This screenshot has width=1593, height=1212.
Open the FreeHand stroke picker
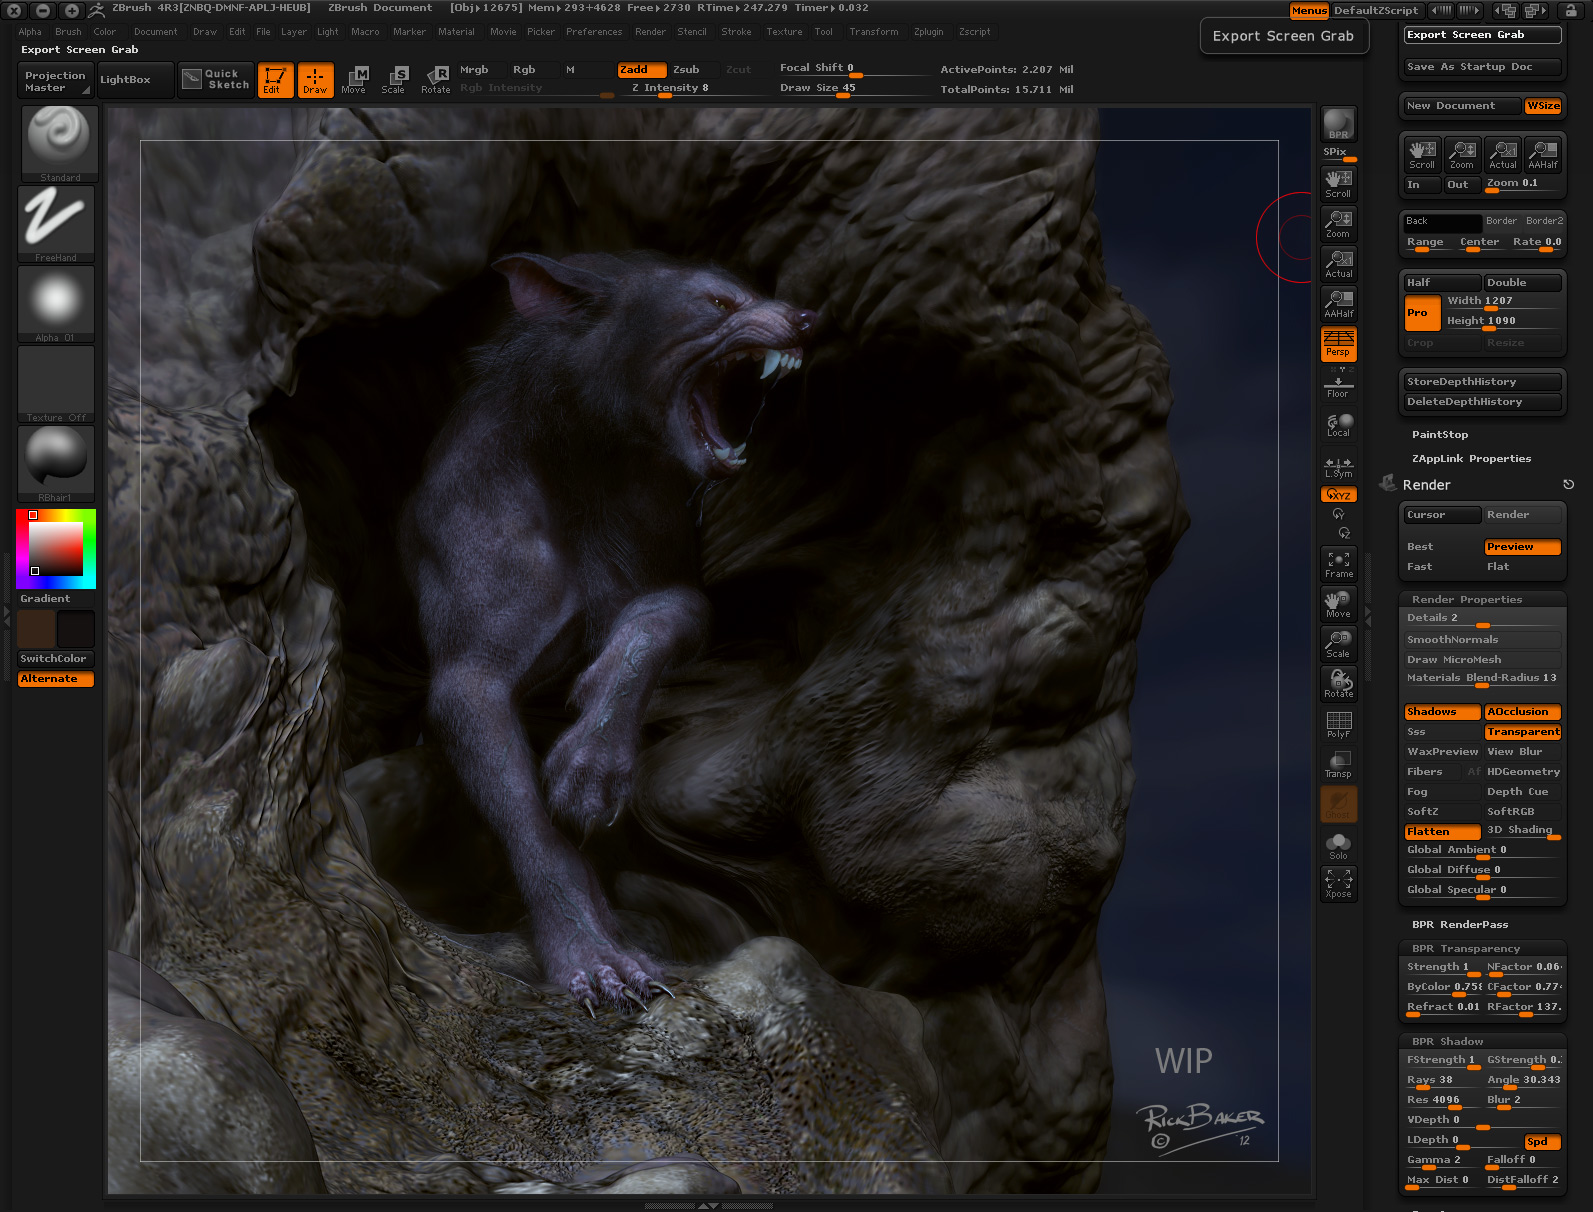click(x=56, y=224)
